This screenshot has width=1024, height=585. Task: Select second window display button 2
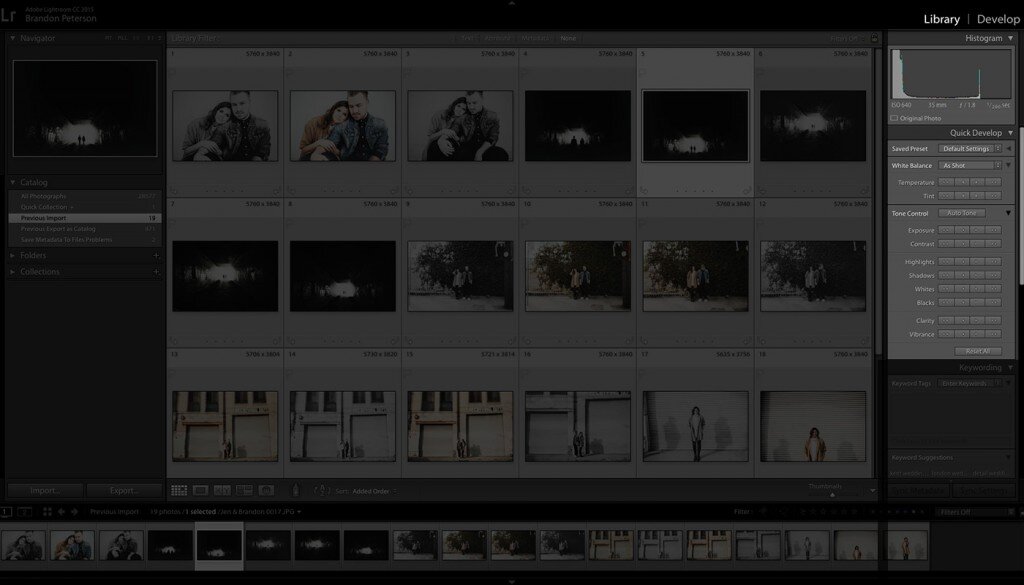25,512
